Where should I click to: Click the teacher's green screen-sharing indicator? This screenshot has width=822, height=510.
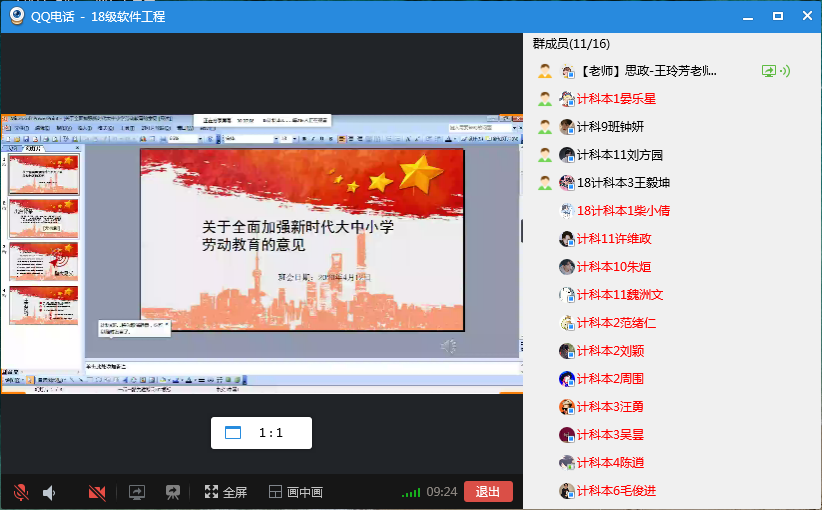coord(768,71)
